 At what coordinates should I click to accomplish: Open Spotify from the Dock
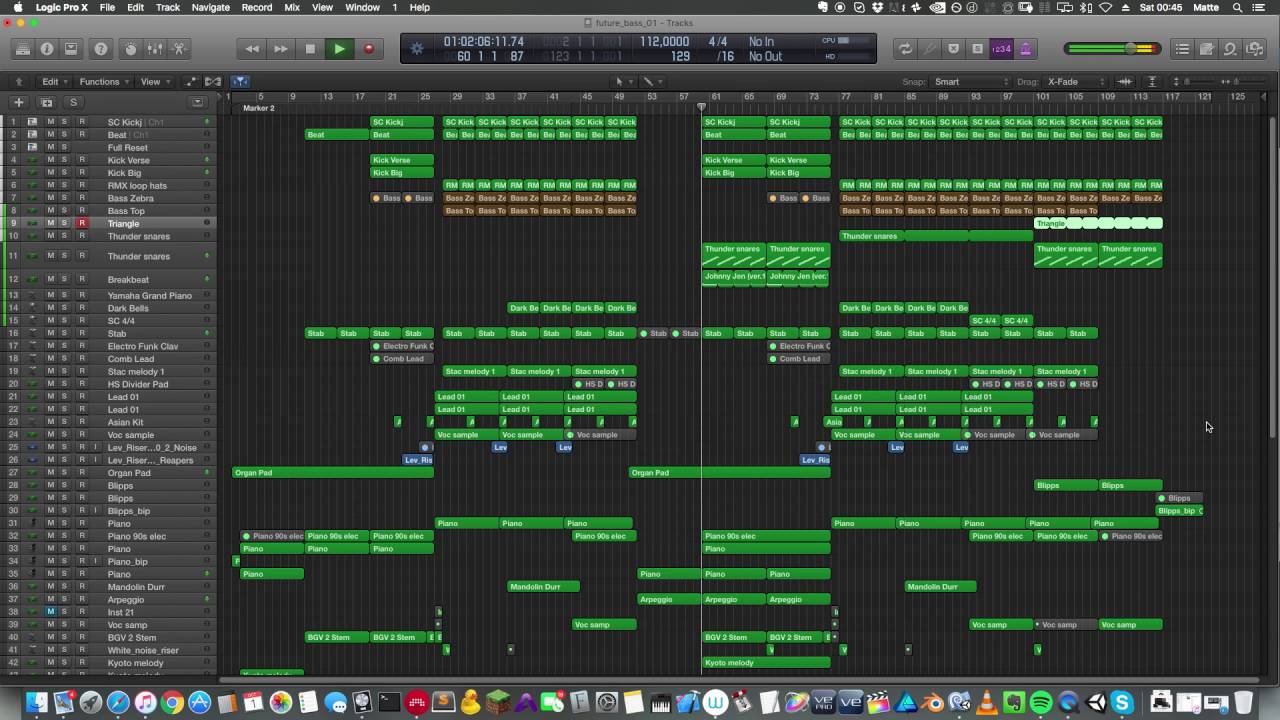[x=1041, y=703]
